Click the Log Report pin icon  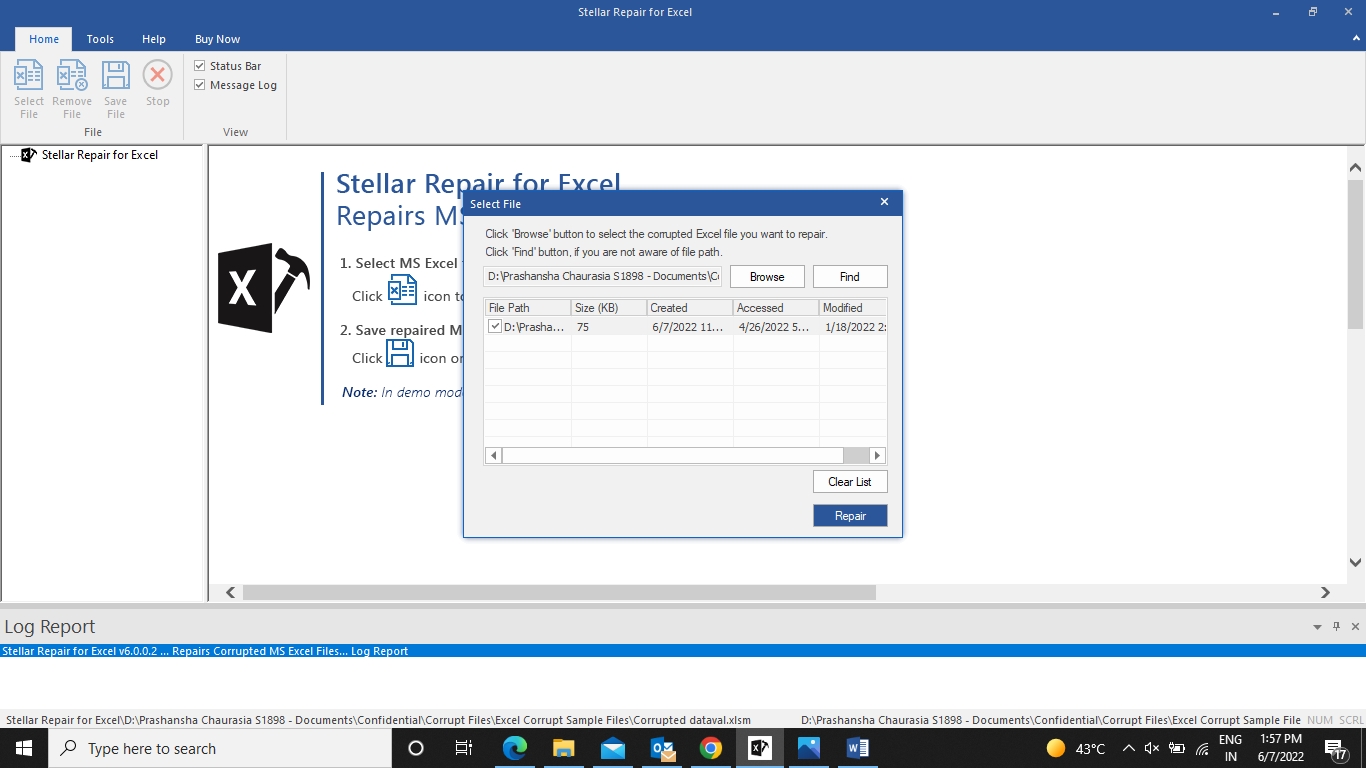1336,627
